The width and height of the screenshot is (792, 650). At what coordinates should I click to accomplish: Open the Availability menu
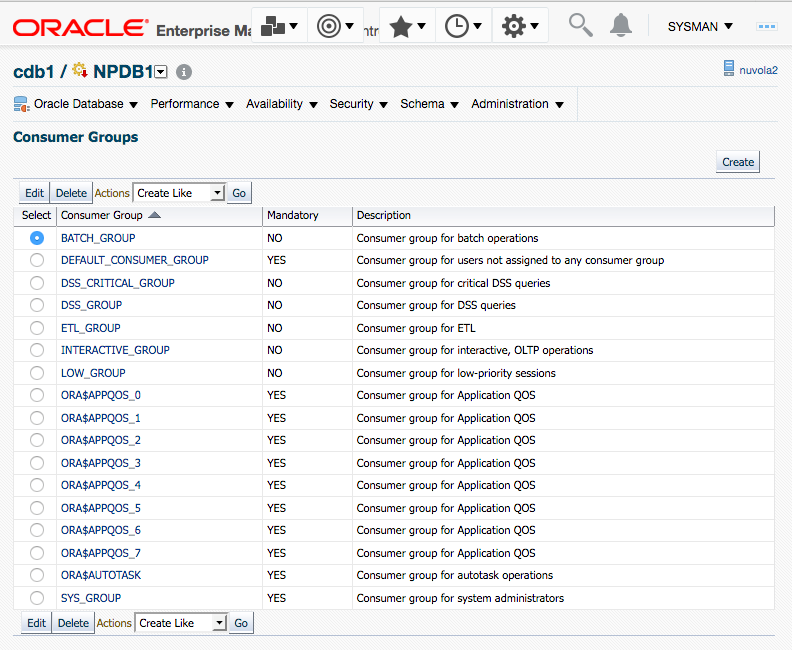coord(281,104)
